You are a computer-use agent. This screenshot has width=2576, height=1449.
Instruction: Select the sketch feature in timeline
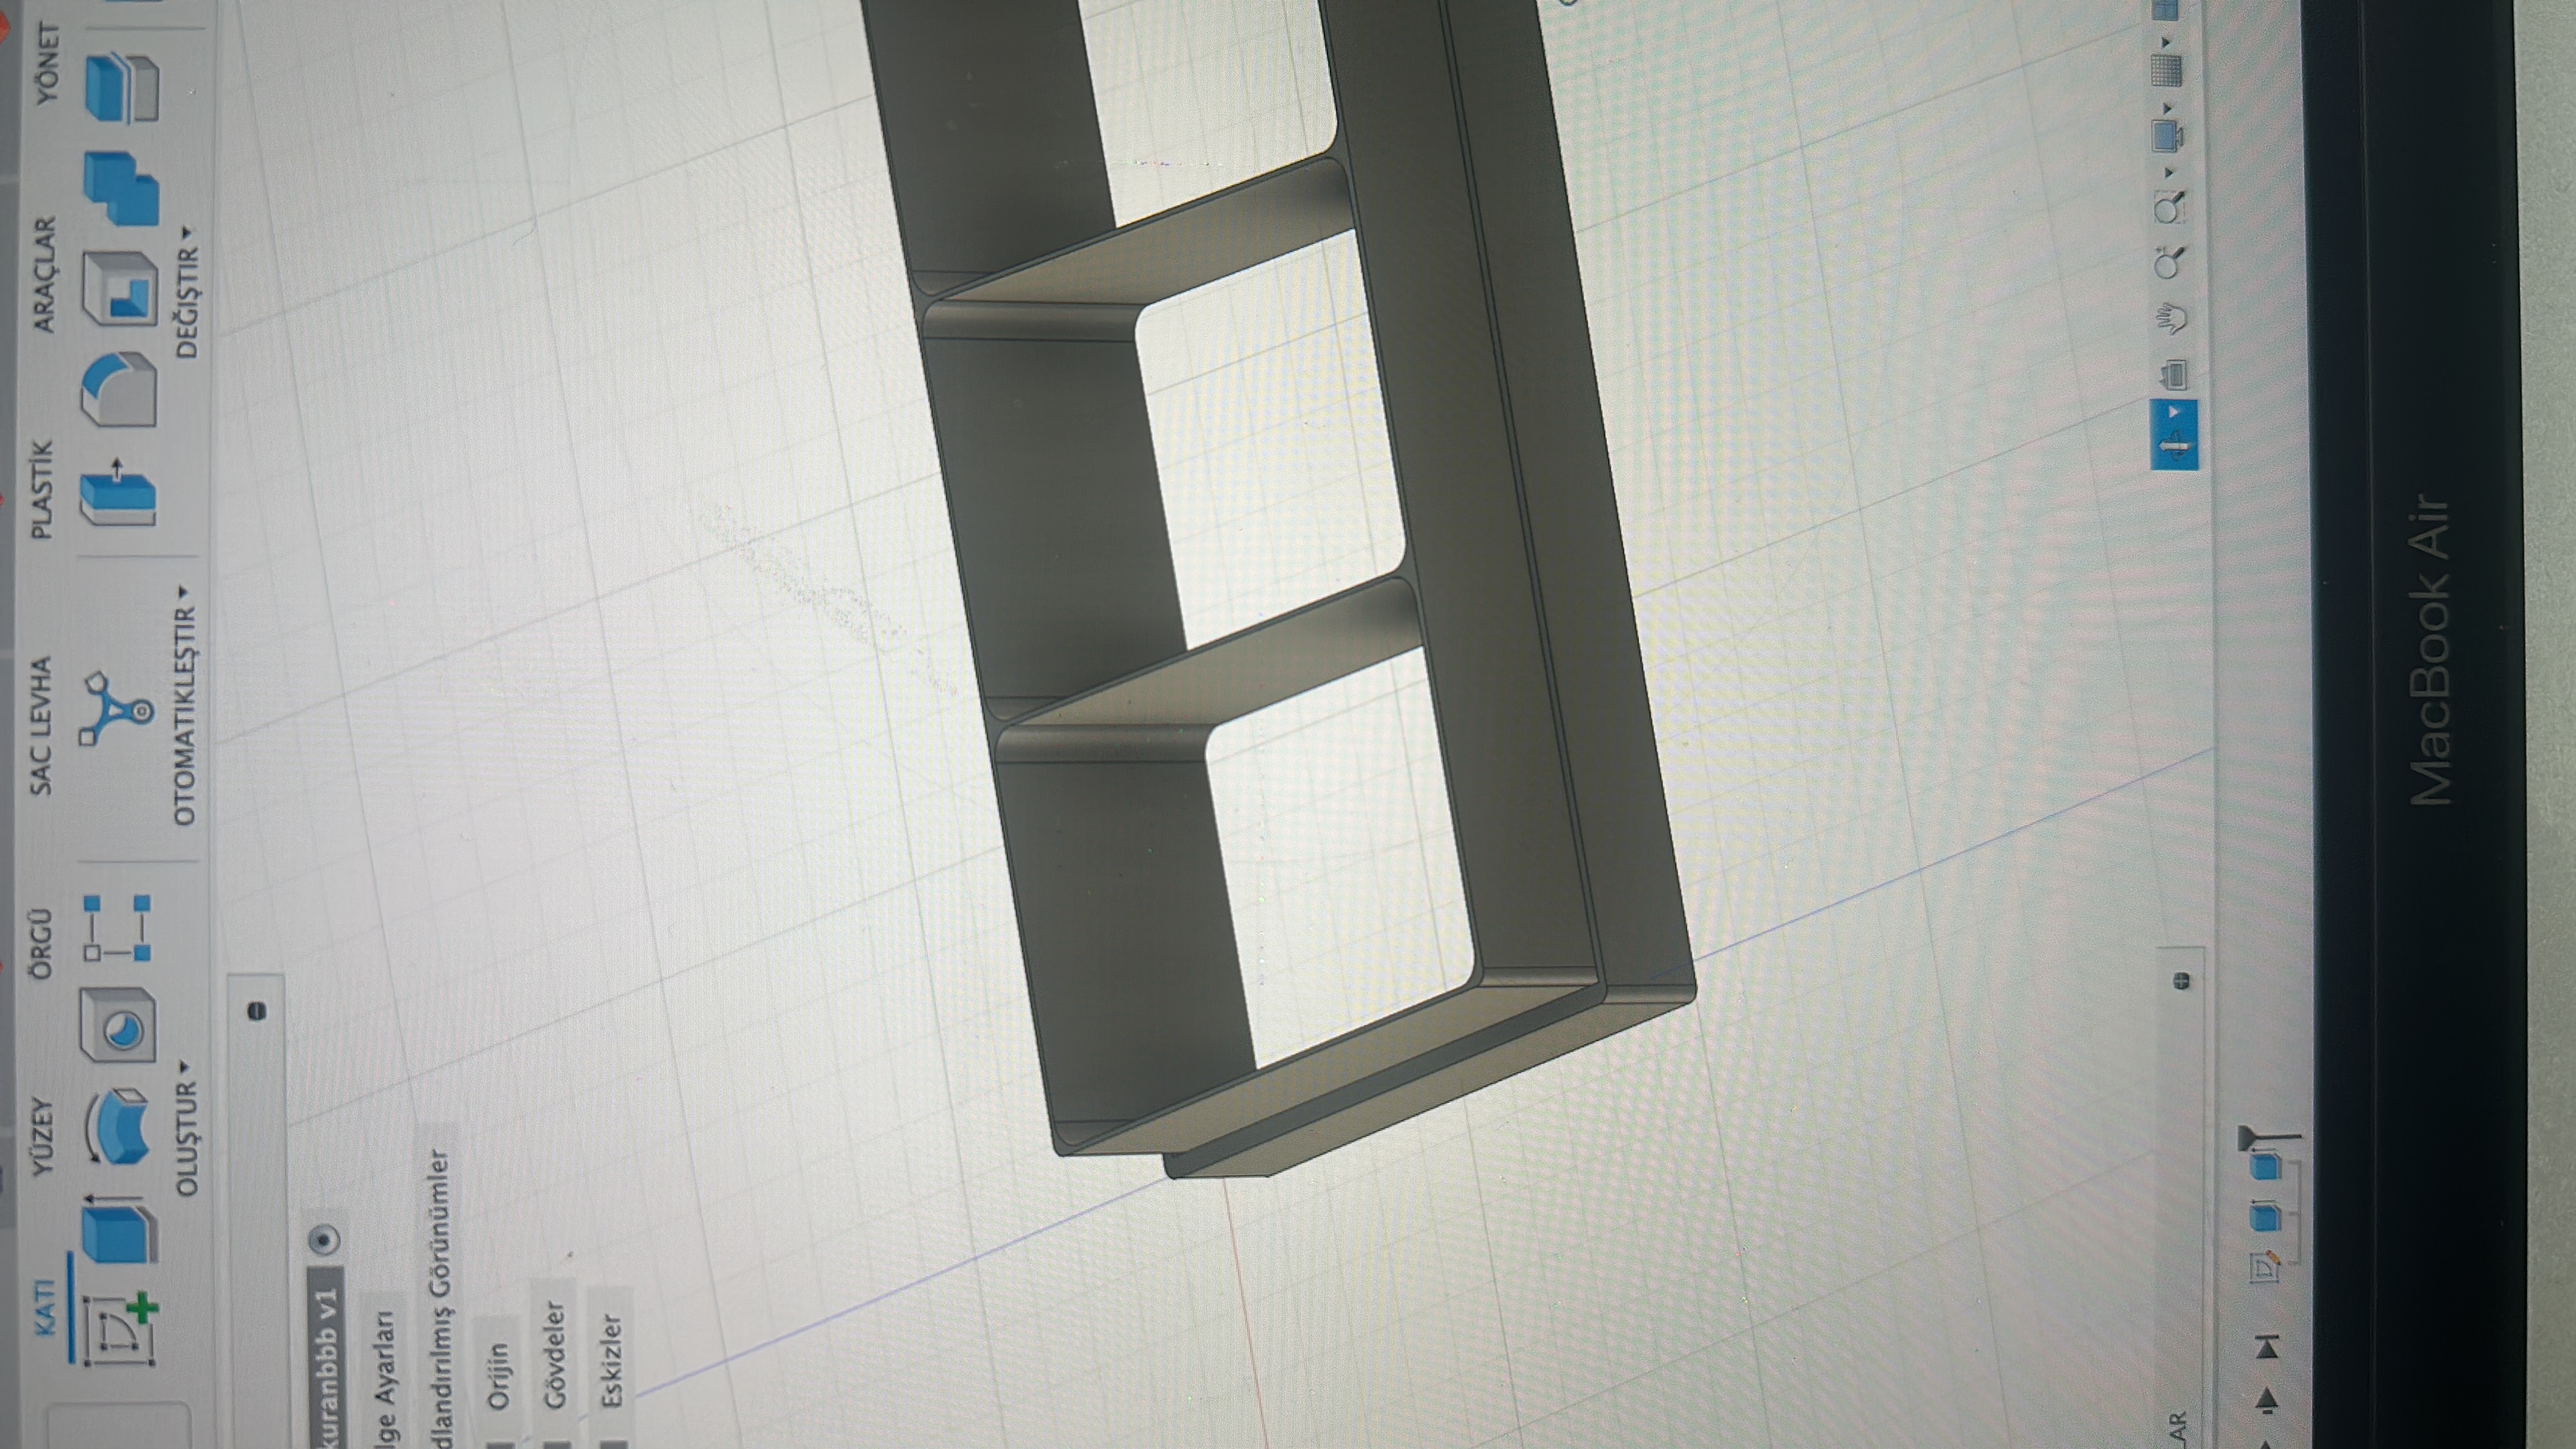2266,1268
